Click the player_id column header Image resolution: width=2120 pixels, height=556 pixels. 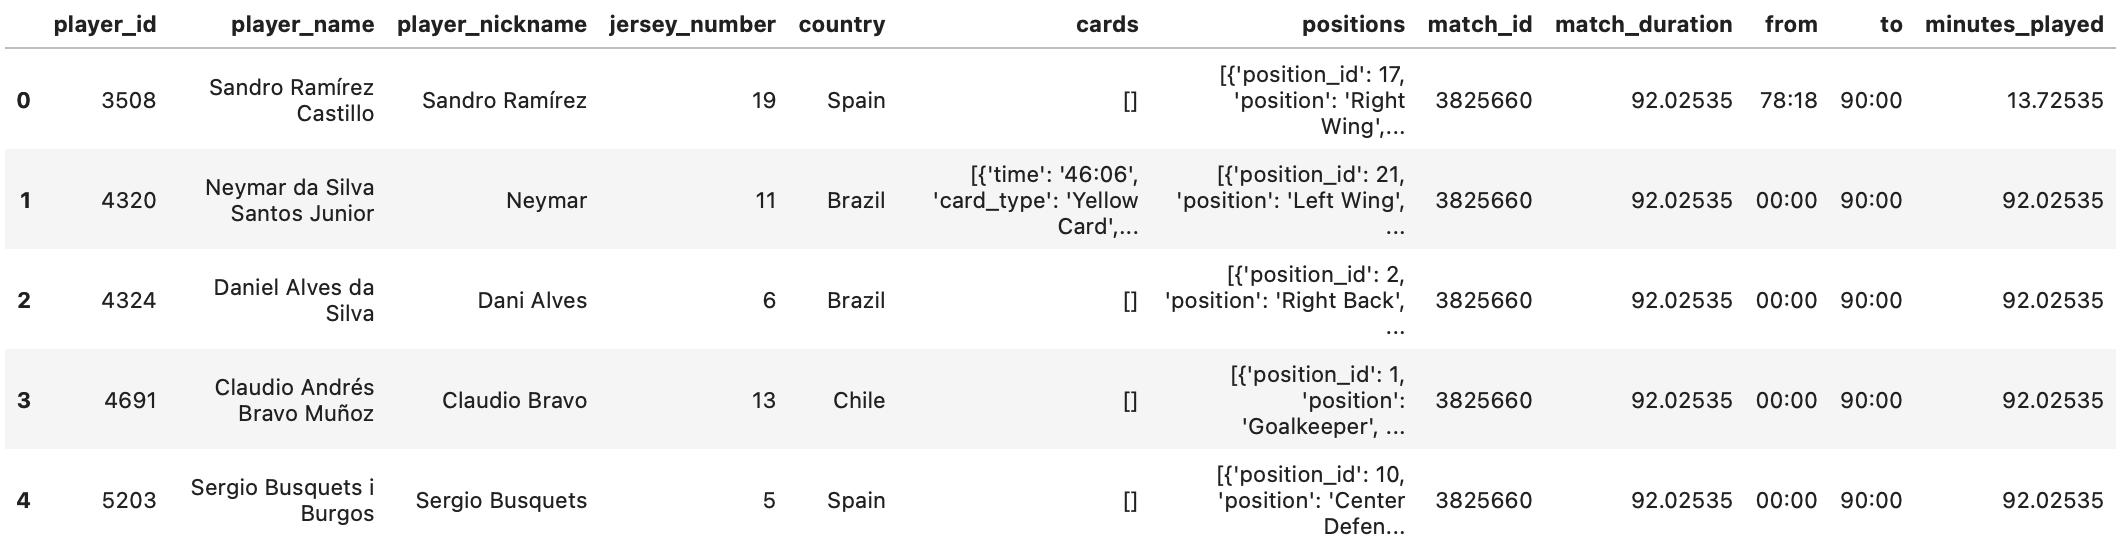pyautogui.click(x=104, y=25)
